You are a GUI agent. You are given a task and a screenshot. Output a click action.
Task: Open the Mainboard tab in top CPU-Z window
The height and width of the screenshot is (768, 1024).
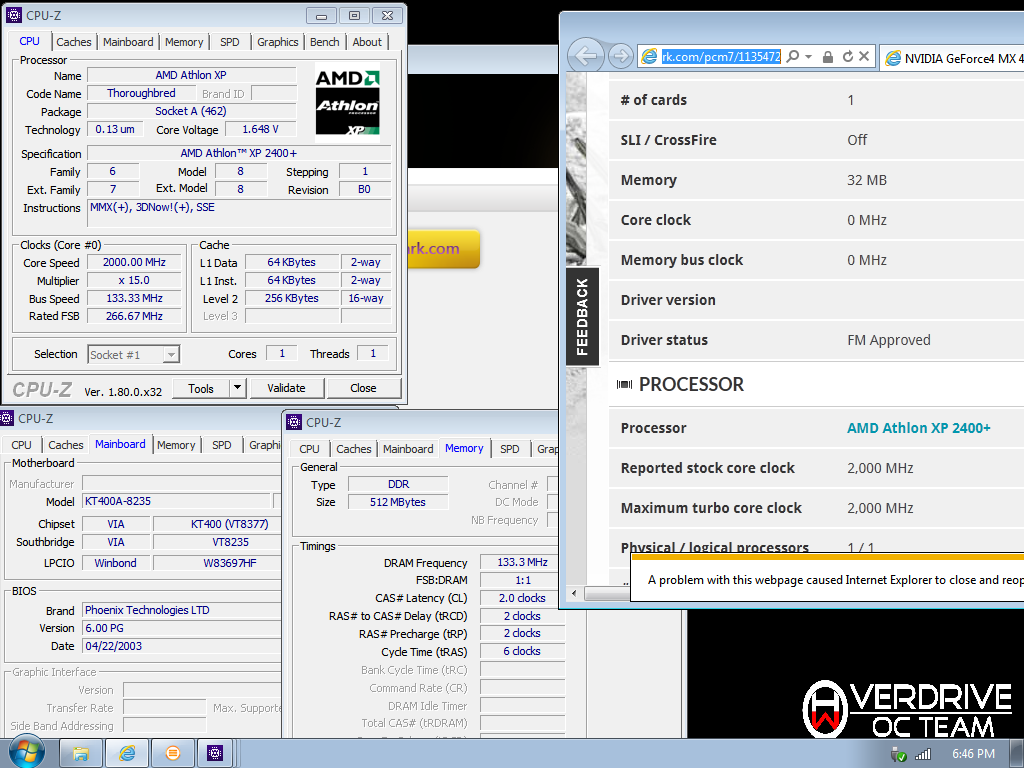(x=128, y=42)
